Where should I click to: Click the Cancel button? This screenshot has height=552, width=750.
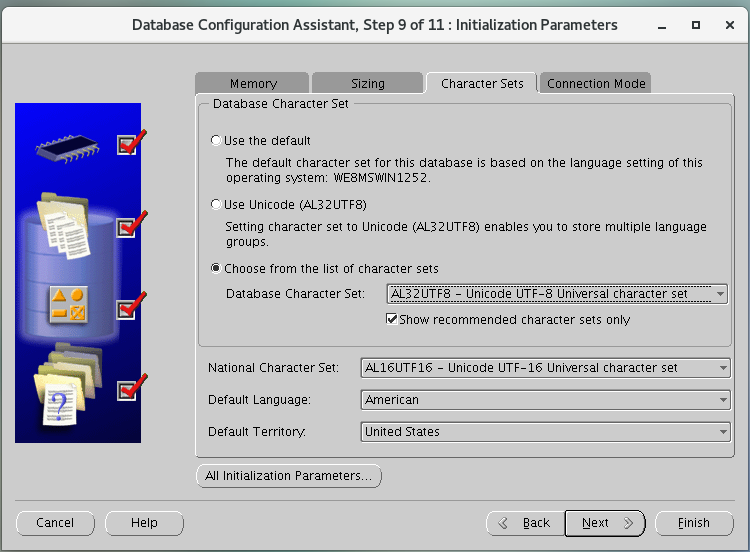tap(55, 523)
